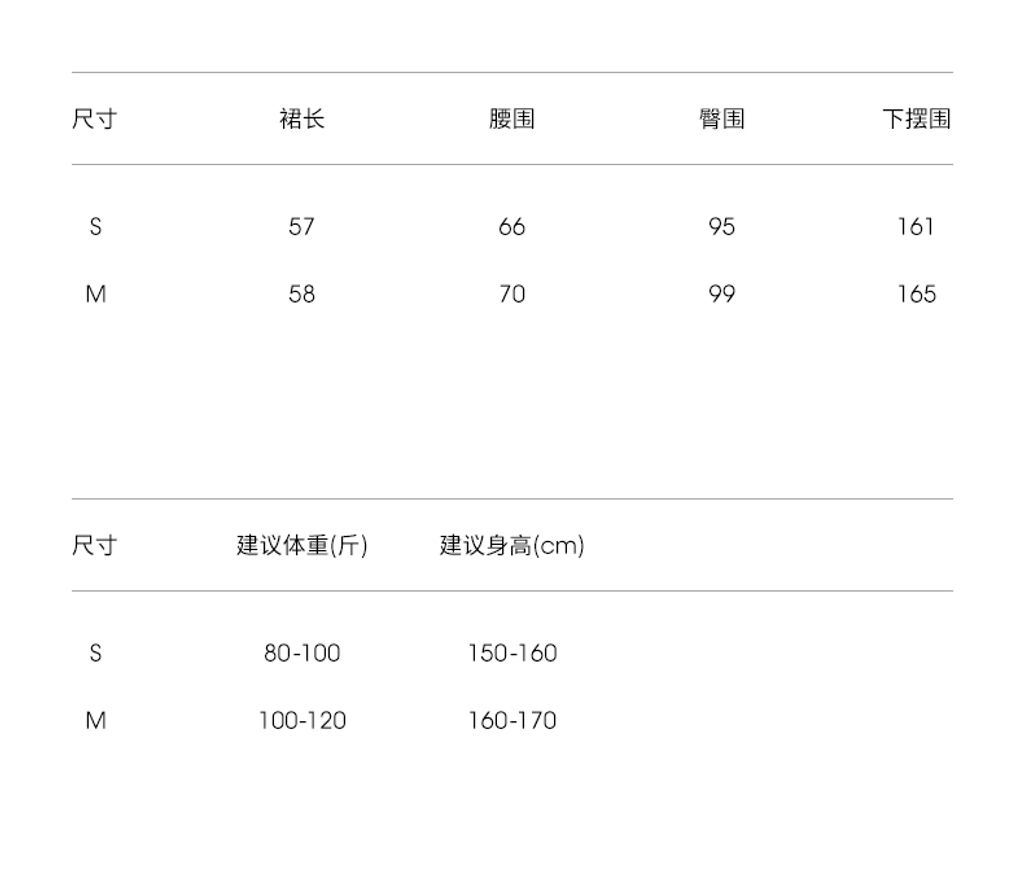Click the S label in the 裙长 table

(95, 227)
